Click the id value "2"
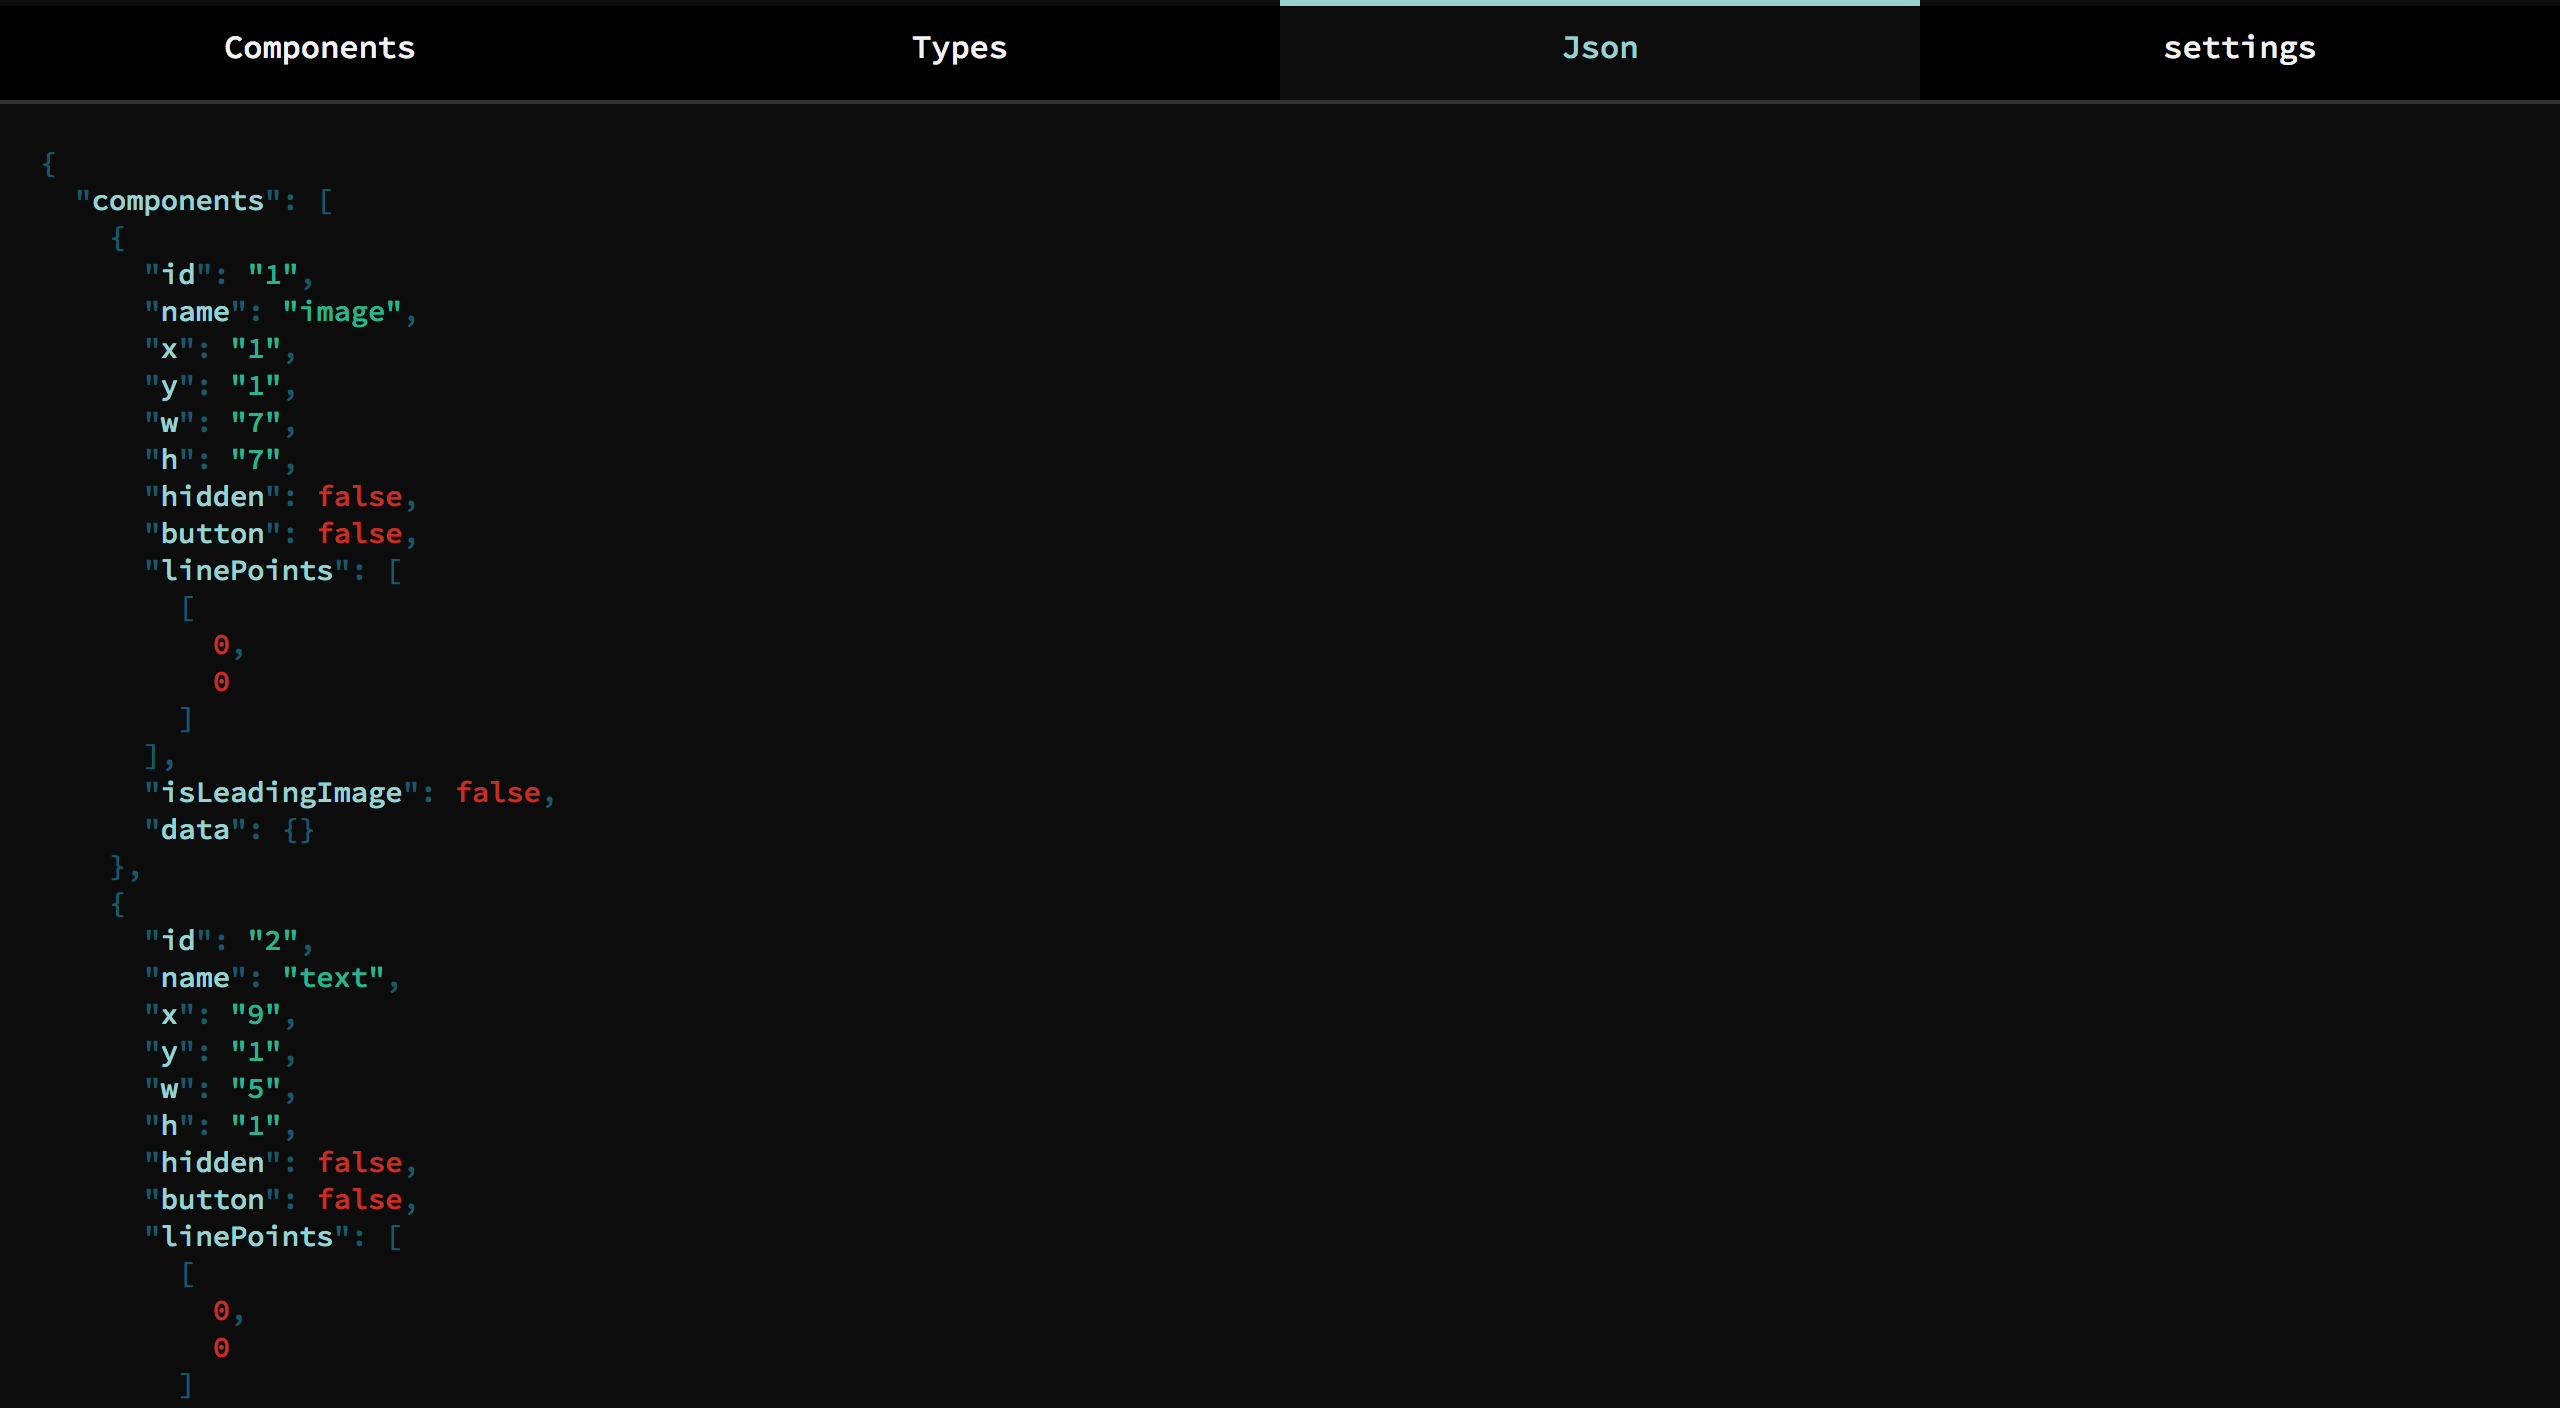The width and height of the screenshot is (2560, 1408). tap(273, 941)
